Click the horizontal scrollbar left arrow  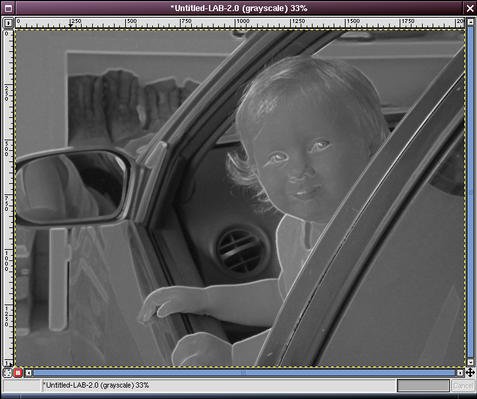[29, 373]
